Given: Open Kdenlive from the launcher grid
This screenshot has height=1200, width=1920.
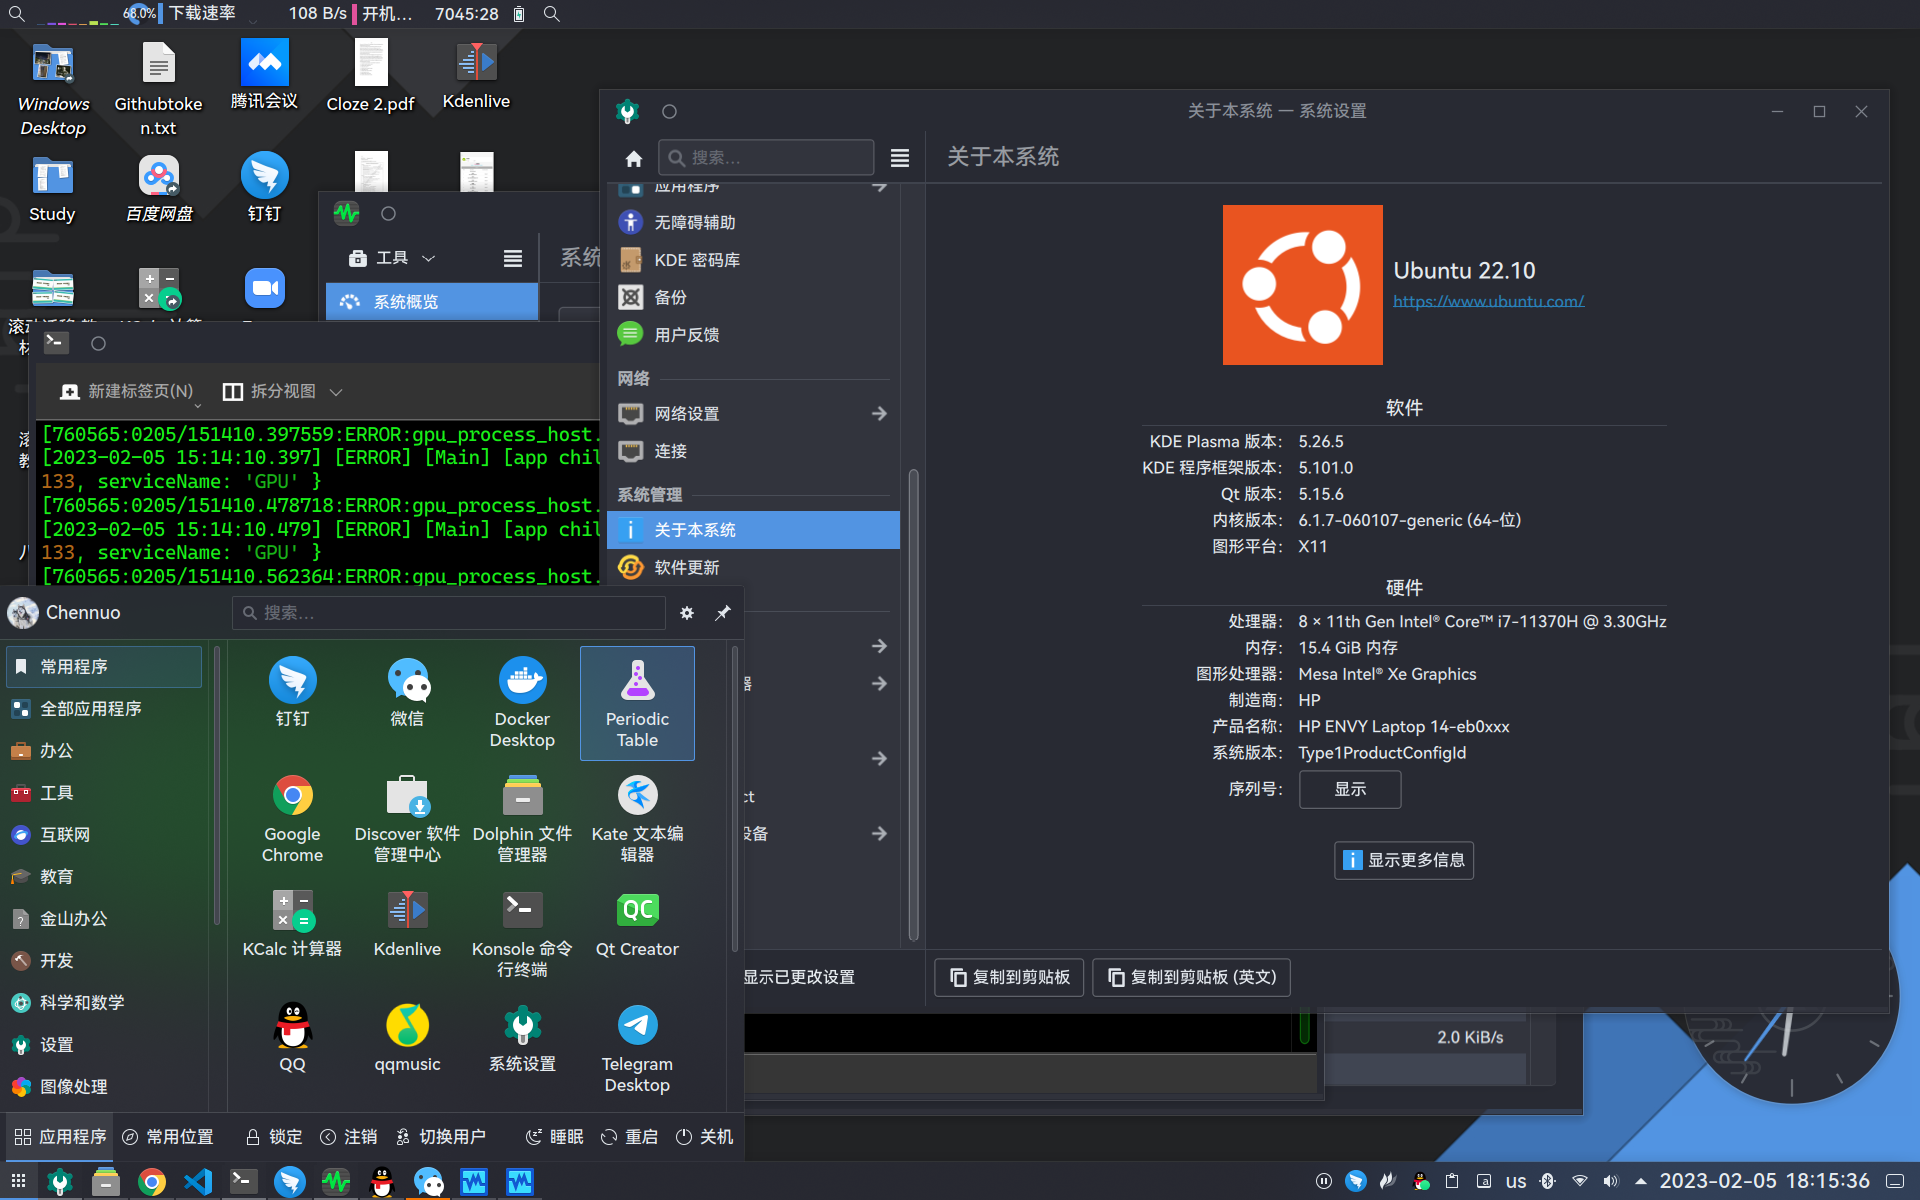Looking at the screenshot, I should (407, 925).
